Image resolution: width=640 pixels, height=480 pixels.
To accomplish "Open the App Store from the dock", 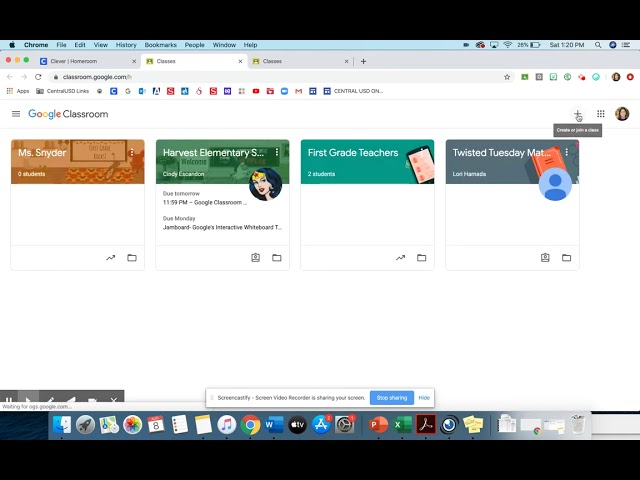I will (321, 425).
